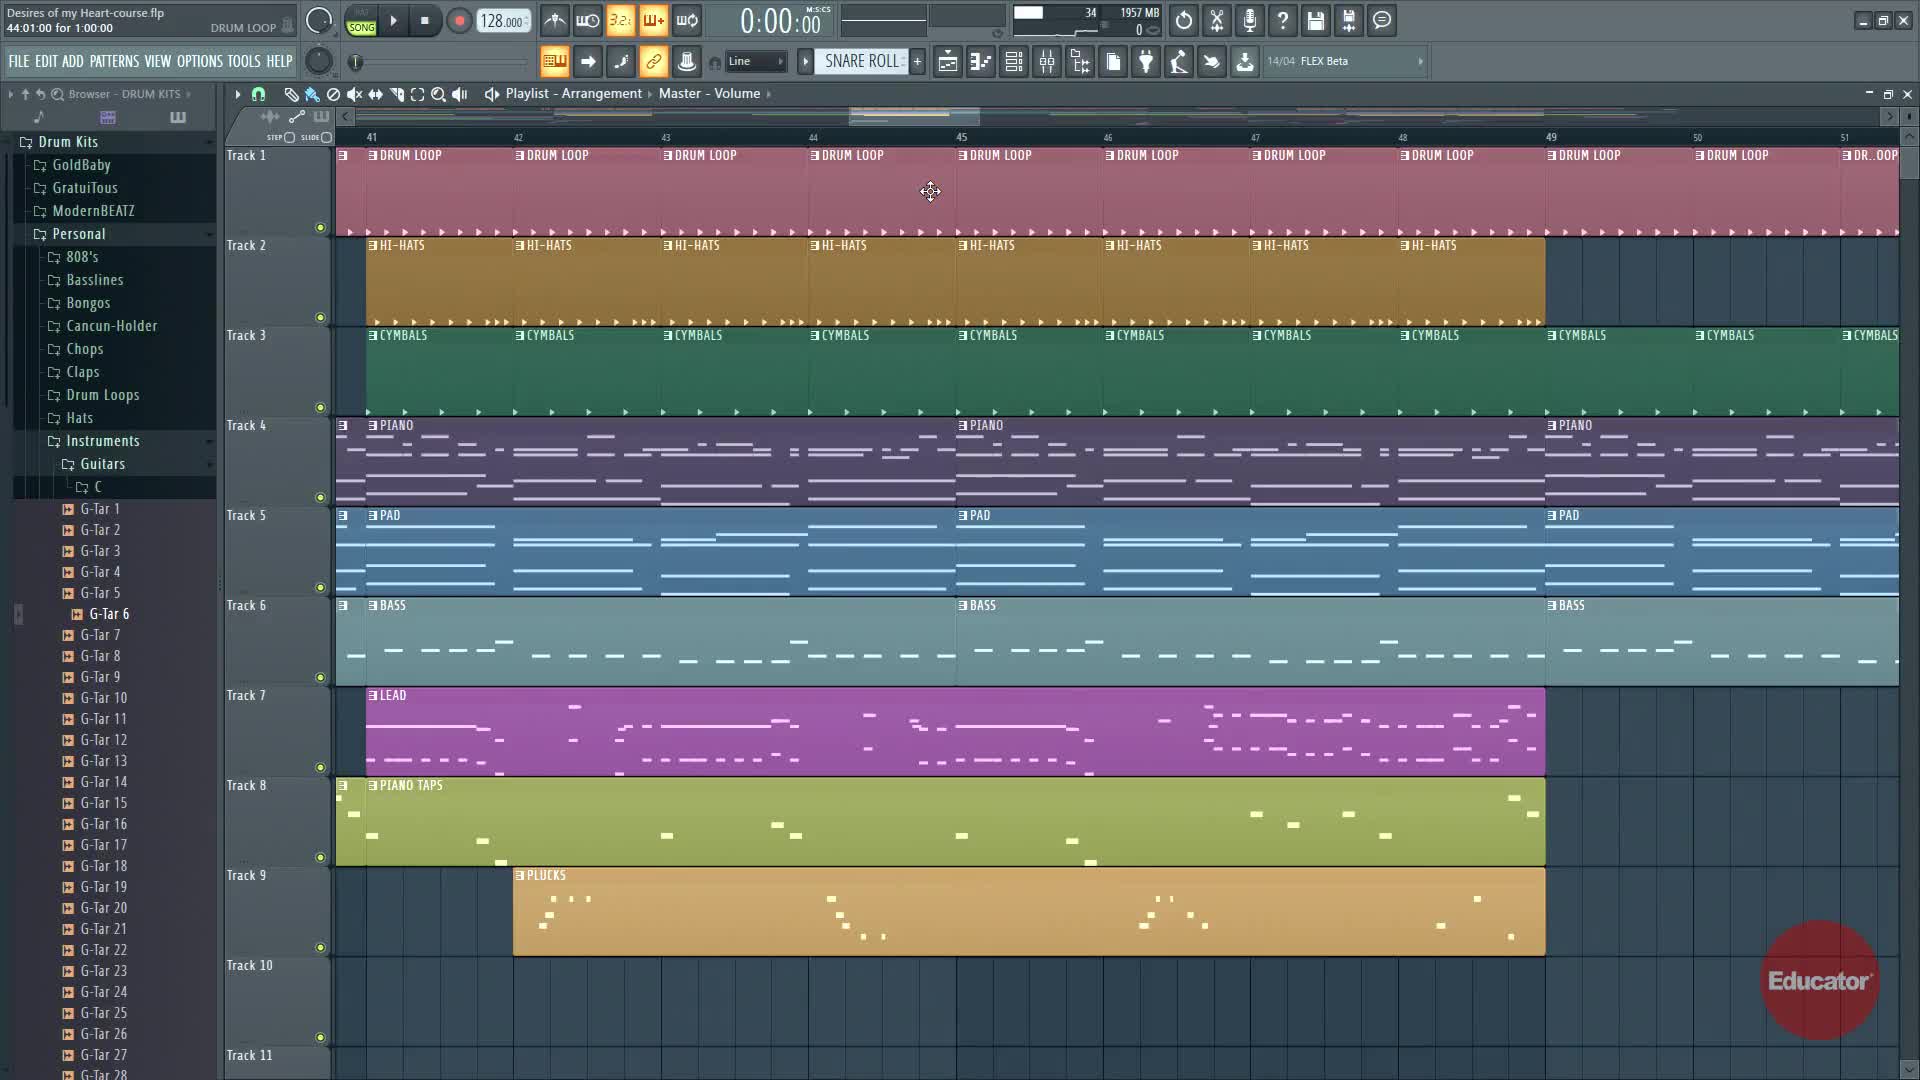Viewport: 1920px width, 1080px height.
Task: Select the G-Tar 12 sample
Action: (103, 740)
